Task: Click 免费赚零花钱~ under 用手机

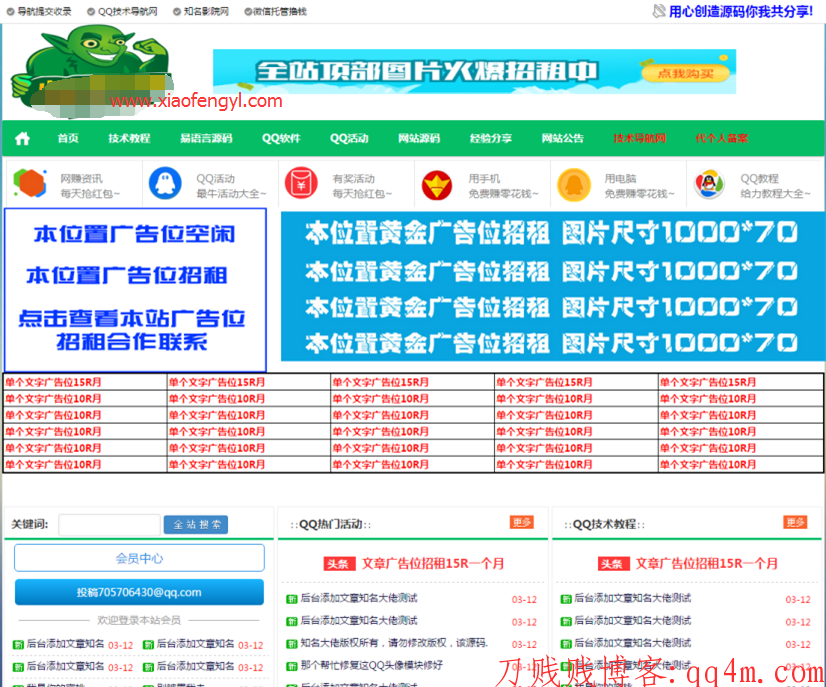Action: coord(504,194)
